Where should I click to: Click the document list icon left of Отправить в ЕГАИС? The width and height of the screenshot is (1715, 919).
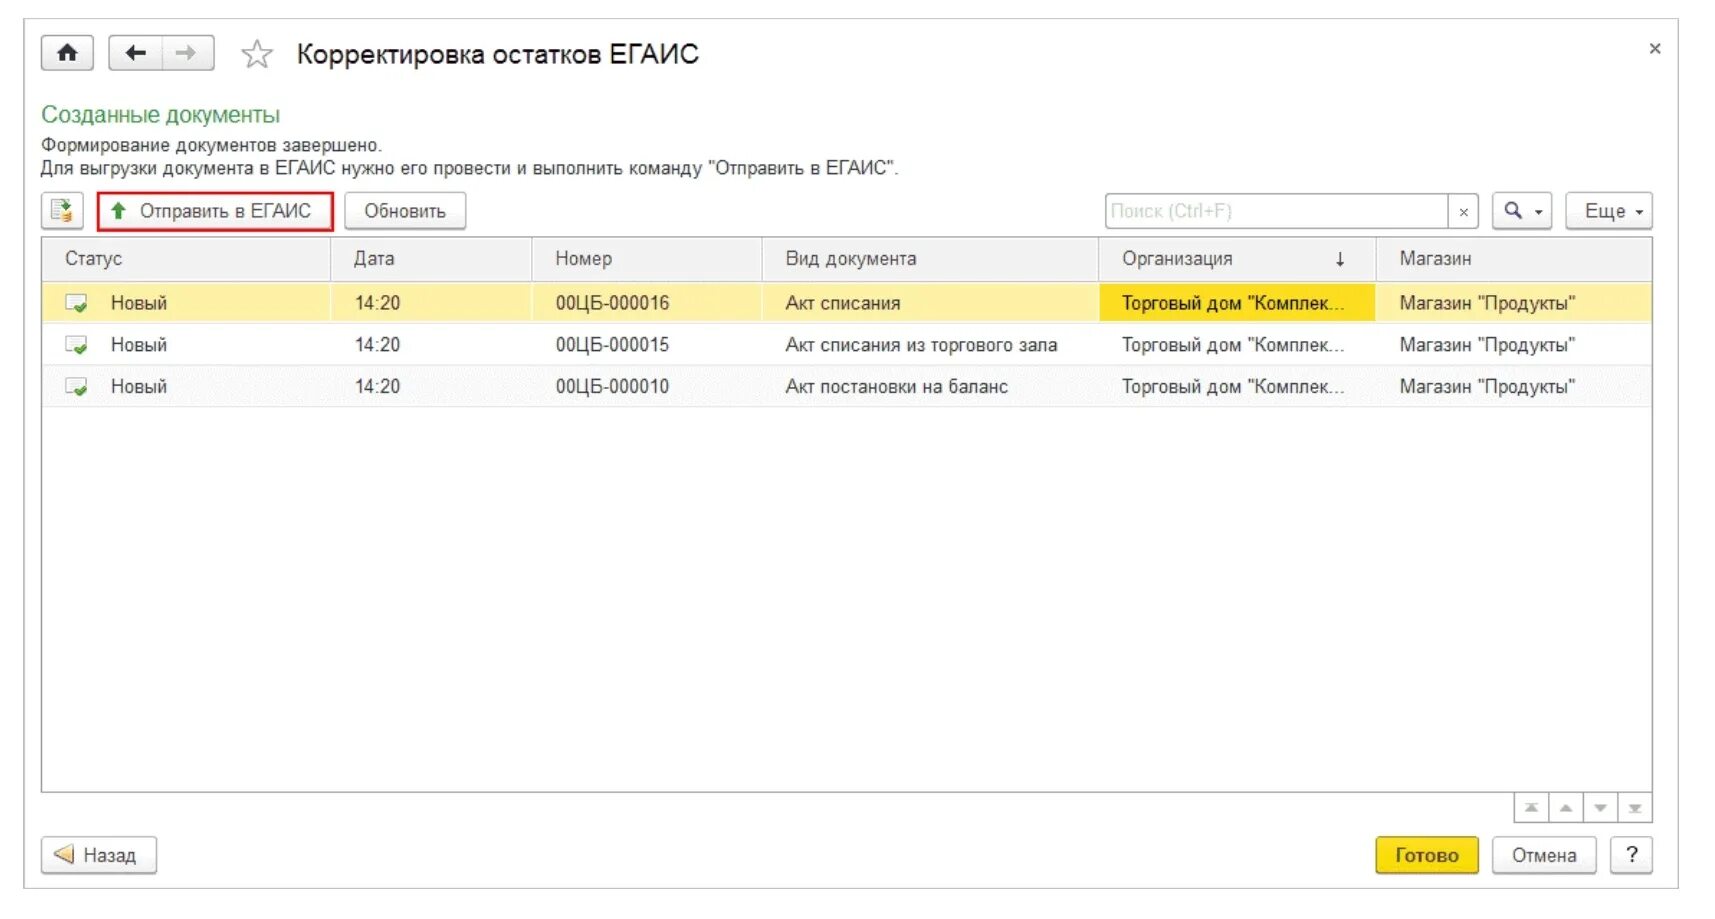pyautogui.click(x=62, y=211)
